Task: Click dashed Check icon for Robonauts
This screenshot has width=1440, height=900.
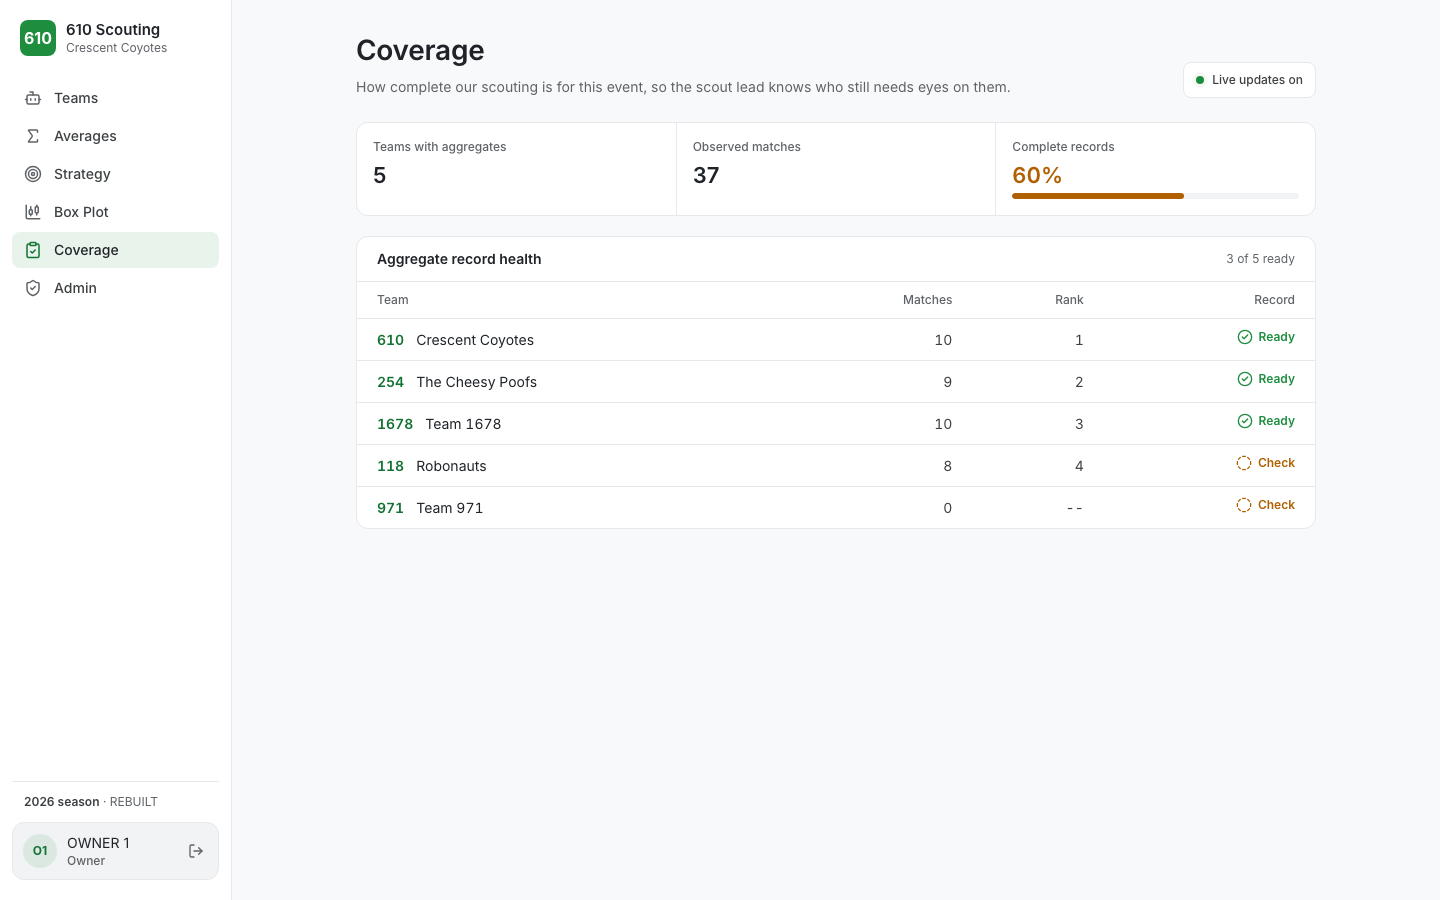Action: (1244, 463)
